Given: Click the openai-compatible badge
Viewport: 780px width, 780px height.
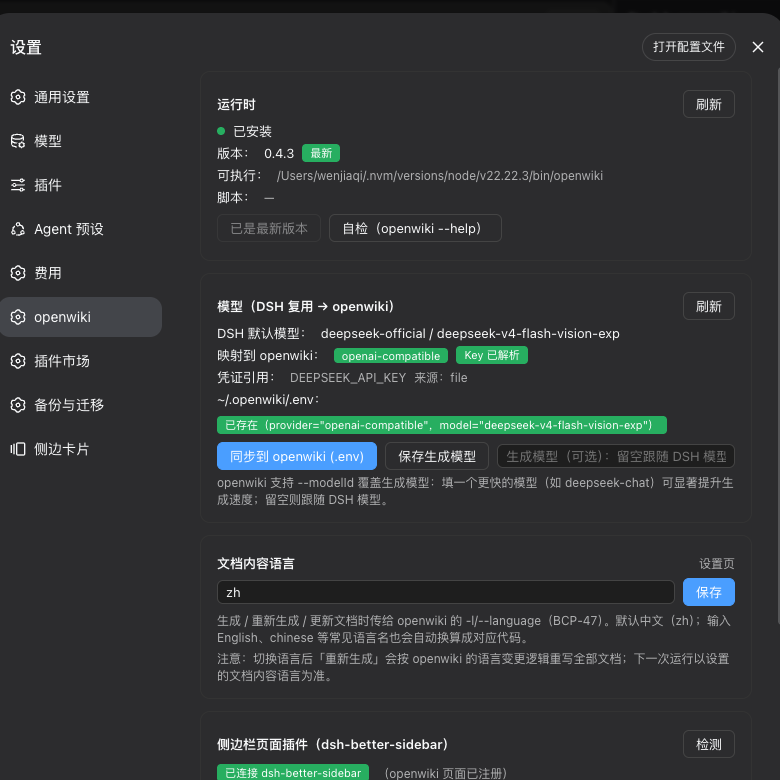Looking at the screenshot, I should pos(390,356).
